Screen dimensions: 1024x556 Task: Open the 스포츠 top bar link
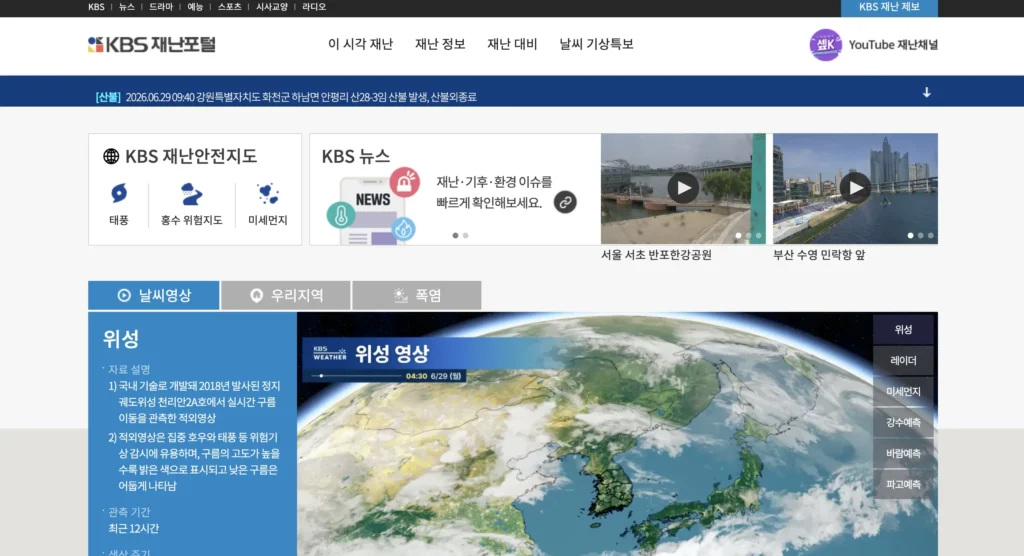[x=229, y=7]
